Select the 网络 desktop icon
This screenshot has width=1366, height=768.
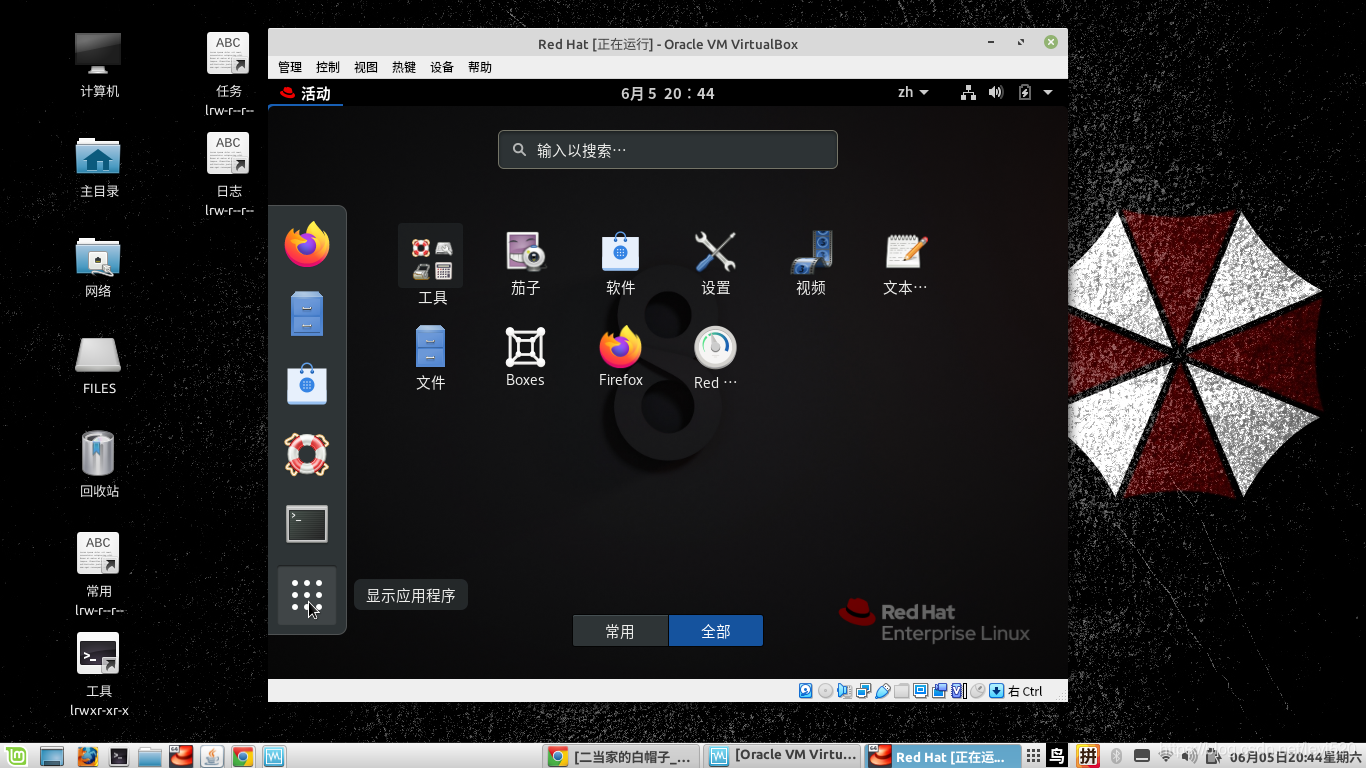[99, 266]
